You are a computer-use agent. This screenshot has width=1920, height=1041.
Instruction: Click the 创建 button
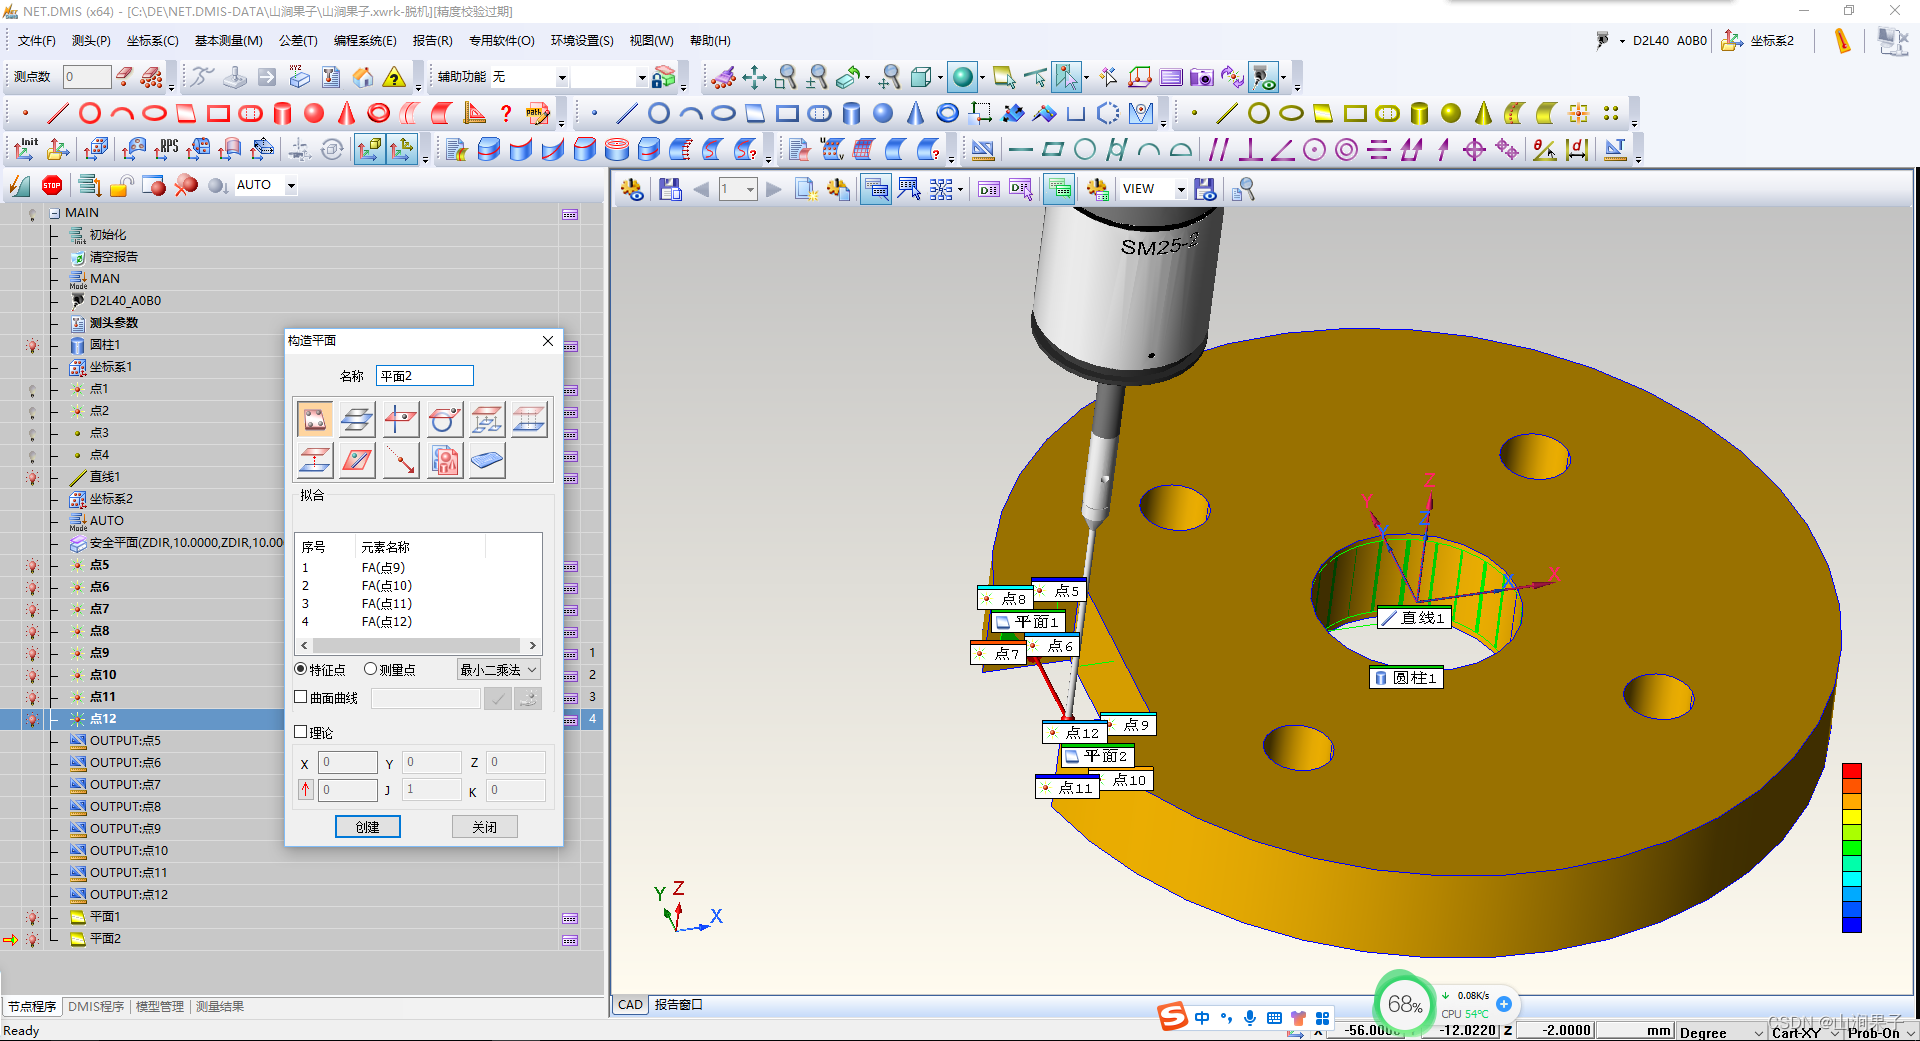tap(368, 827)
